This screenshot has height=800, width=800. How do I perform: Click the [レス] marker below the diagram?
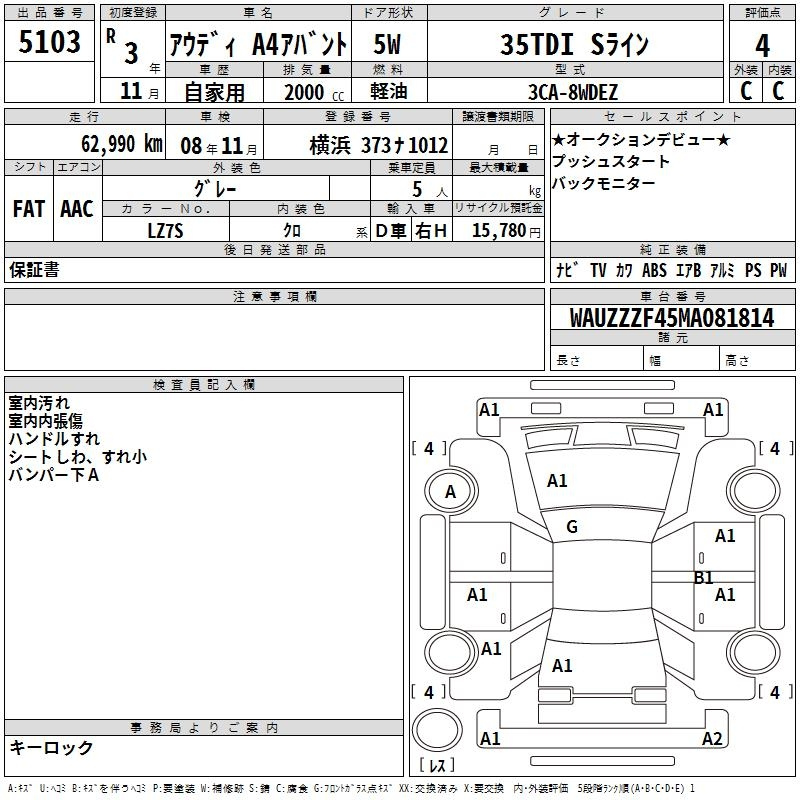coord(437,767)
